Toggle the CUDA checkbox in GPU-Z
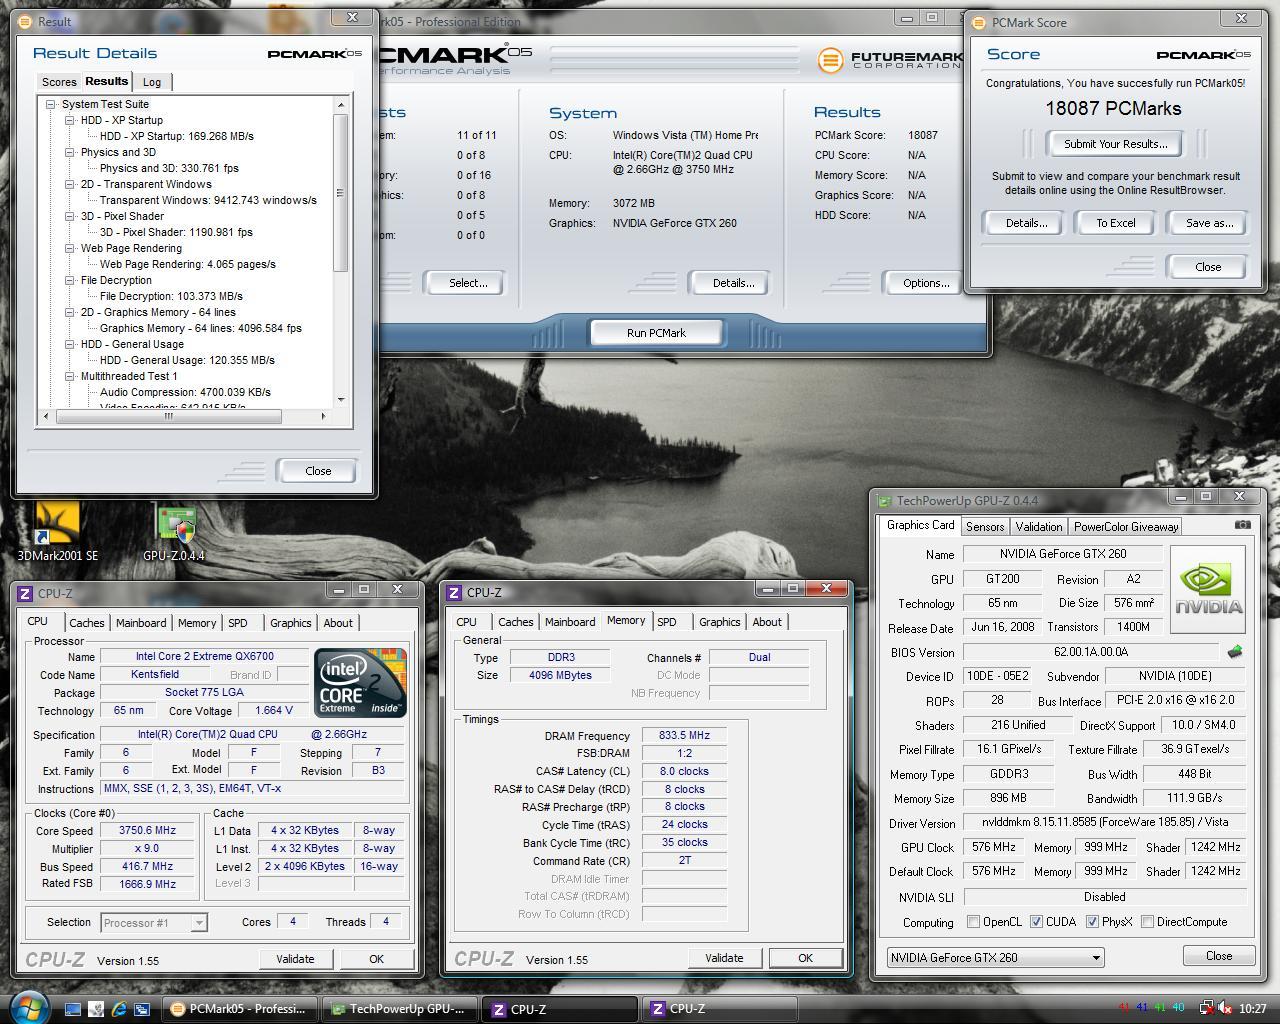 [x=1036, y=922]
